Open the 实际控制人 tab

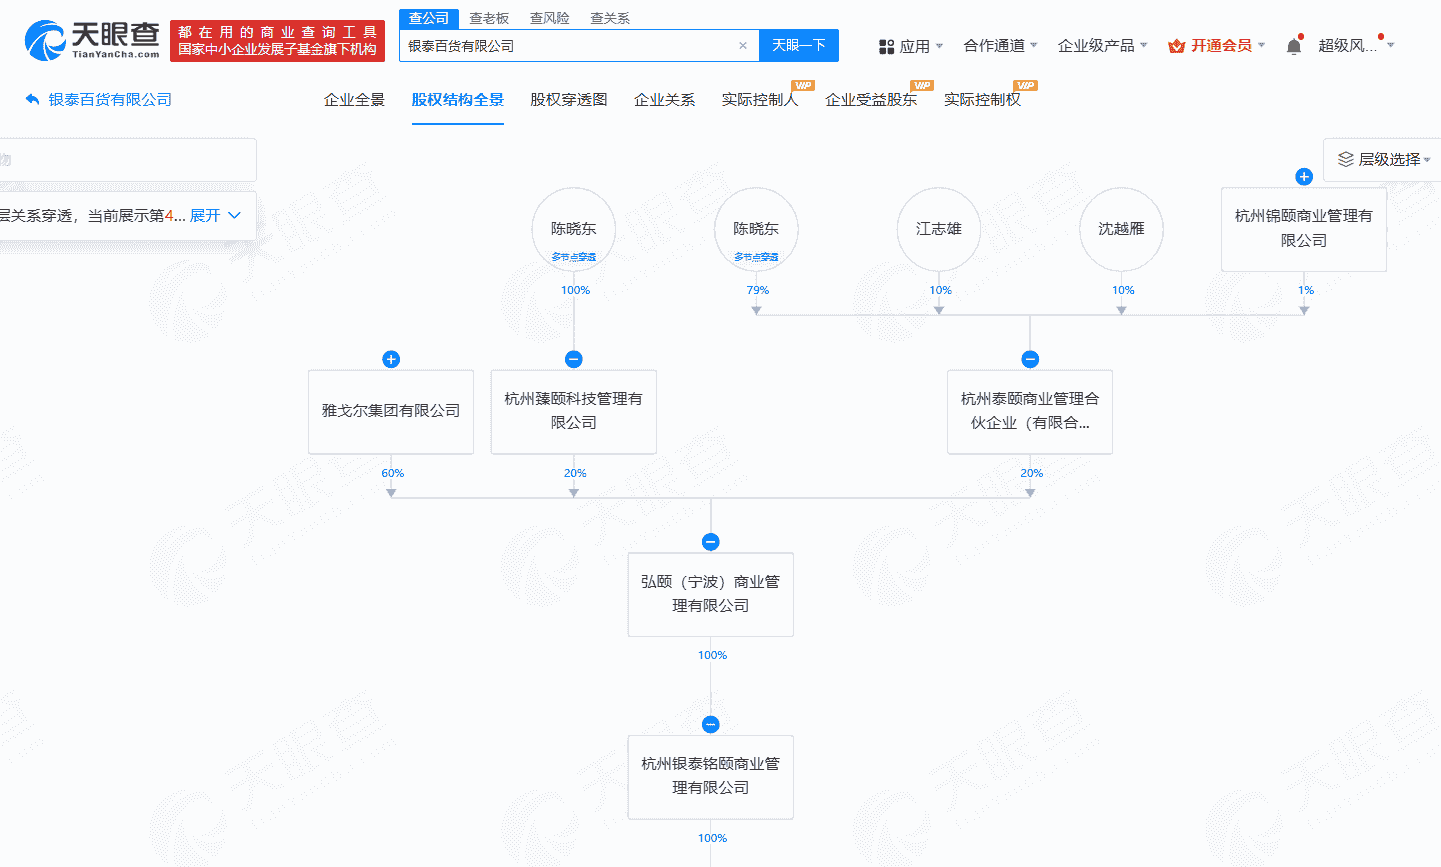point(760,100)
